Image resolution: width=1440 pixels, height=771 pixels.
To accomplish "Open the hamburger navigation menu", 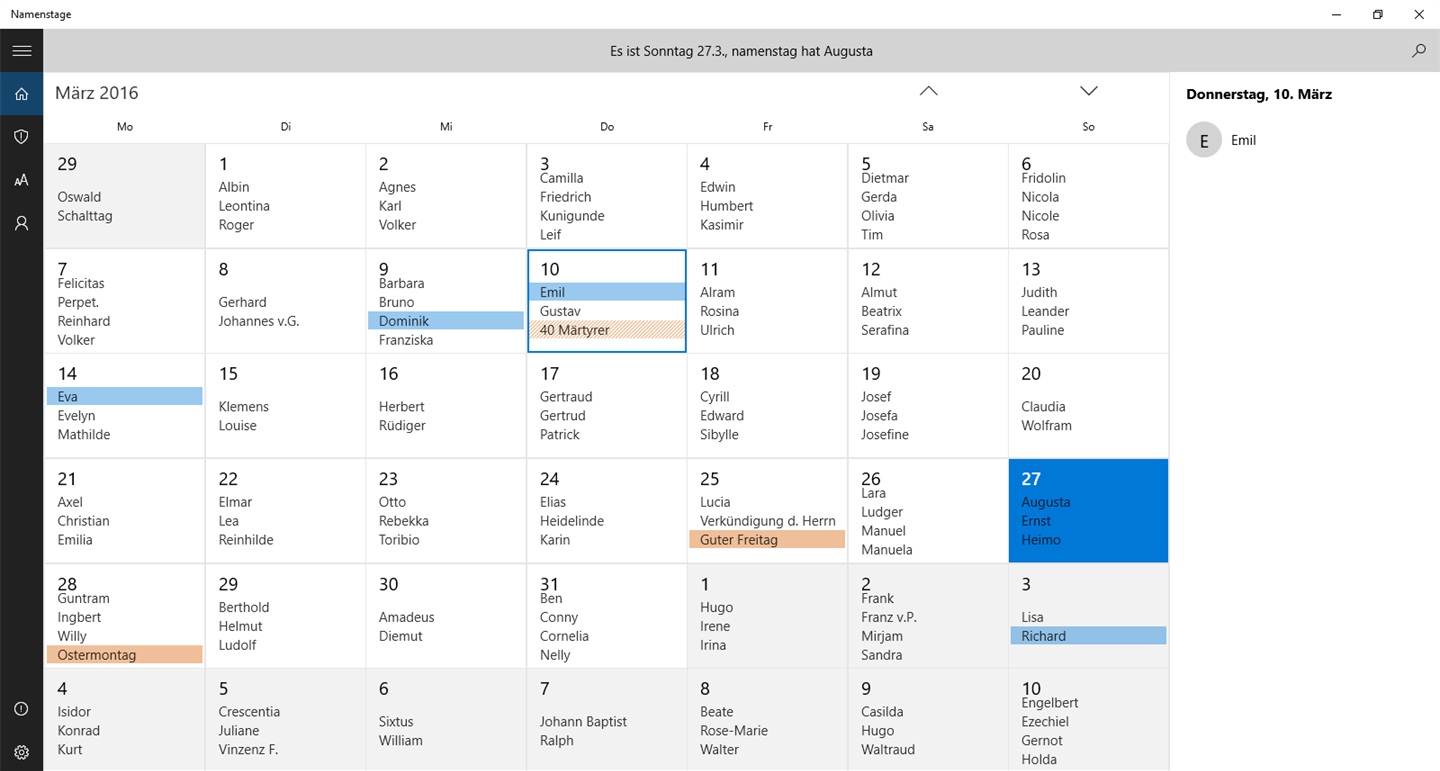I will point(21,50).
